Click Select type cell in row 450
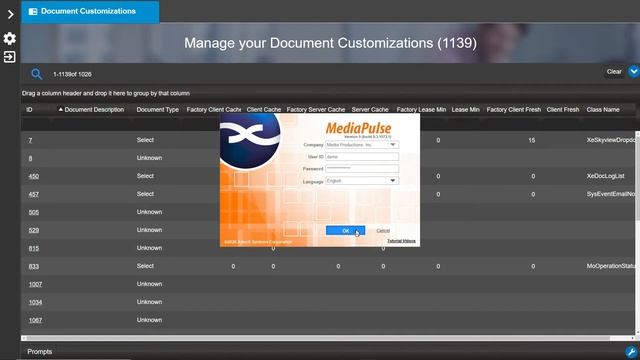This screenshot has height=360, width=640. 145,176
